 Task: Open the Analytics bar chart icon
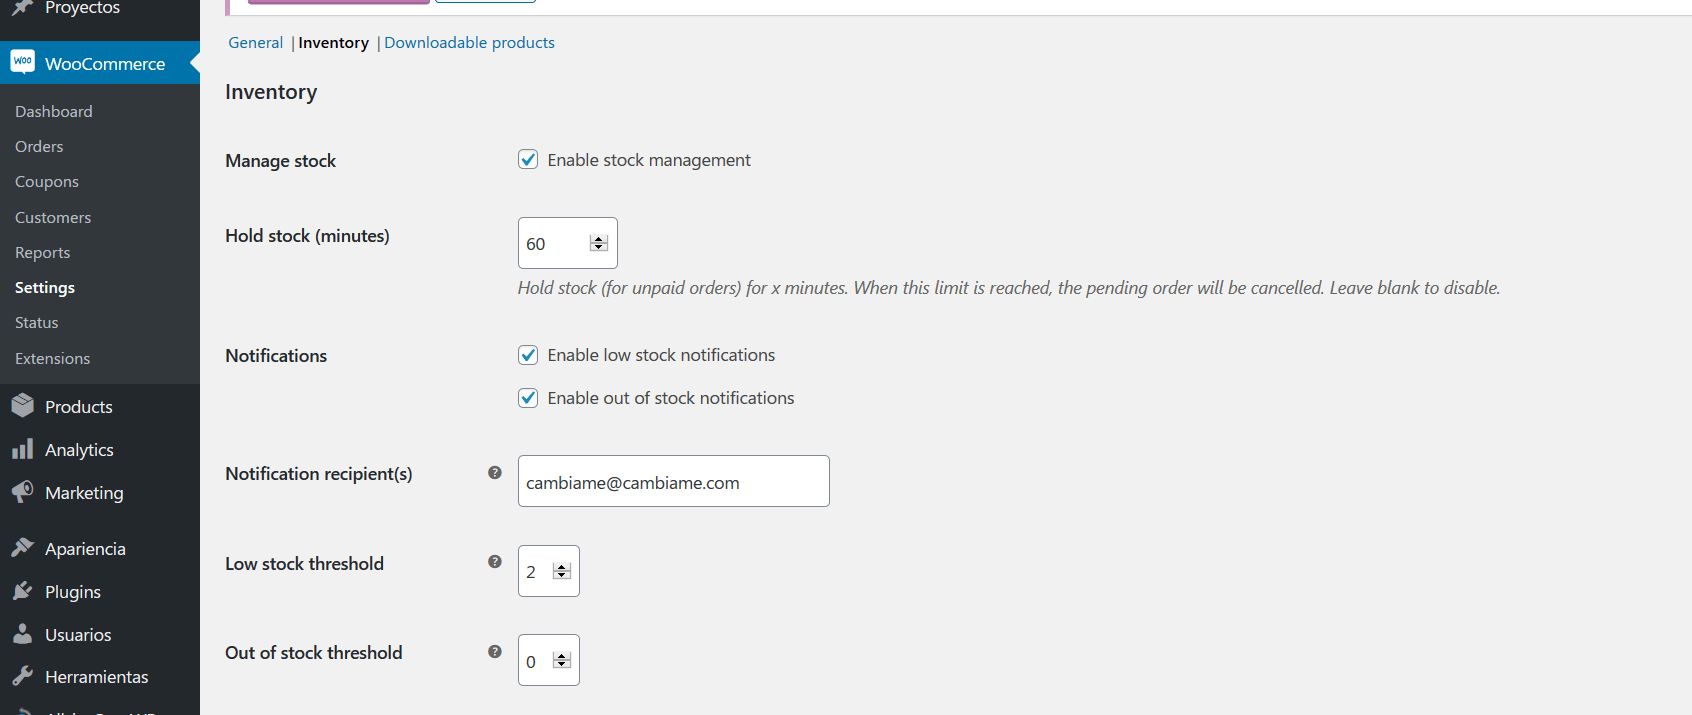pyautogui.click(x=22, y=449)
